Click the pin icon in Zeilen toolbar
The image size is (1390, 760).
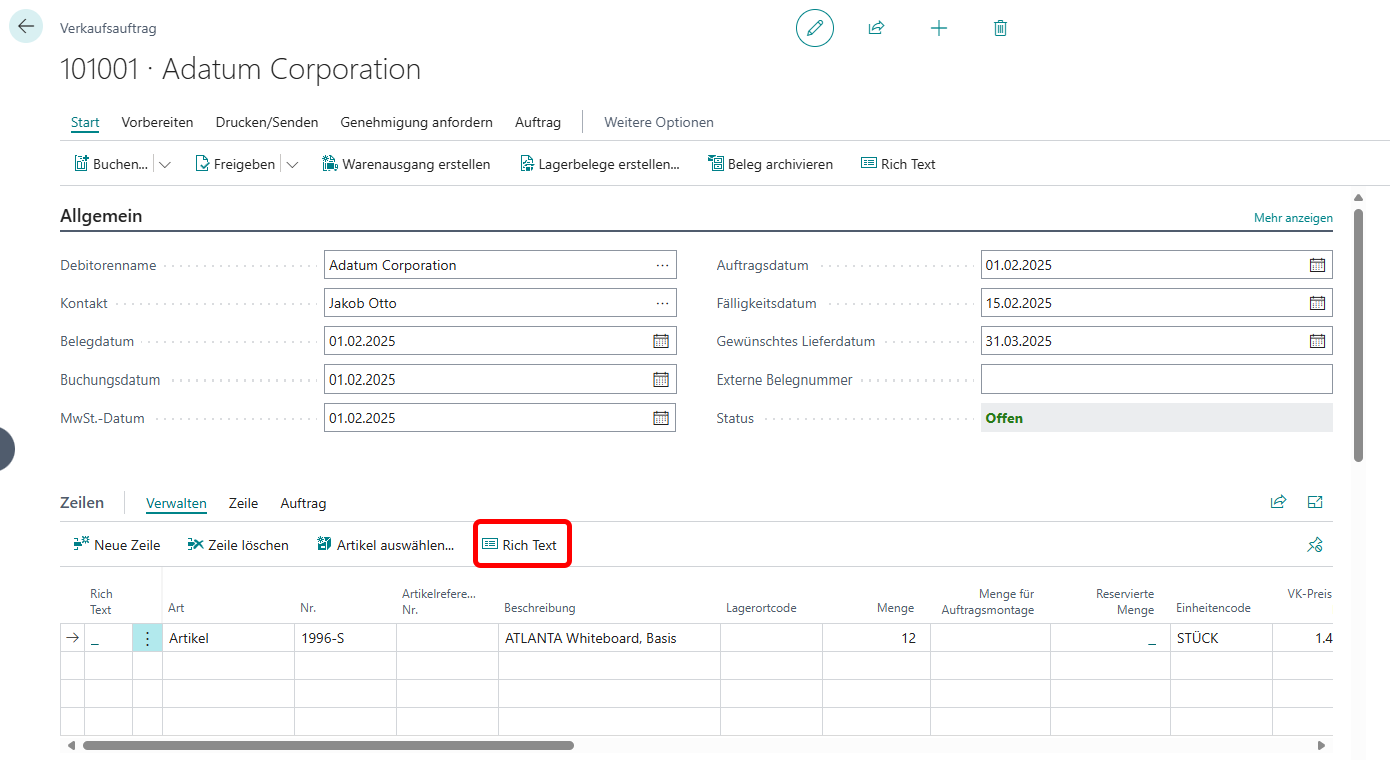pos(1315,545)
